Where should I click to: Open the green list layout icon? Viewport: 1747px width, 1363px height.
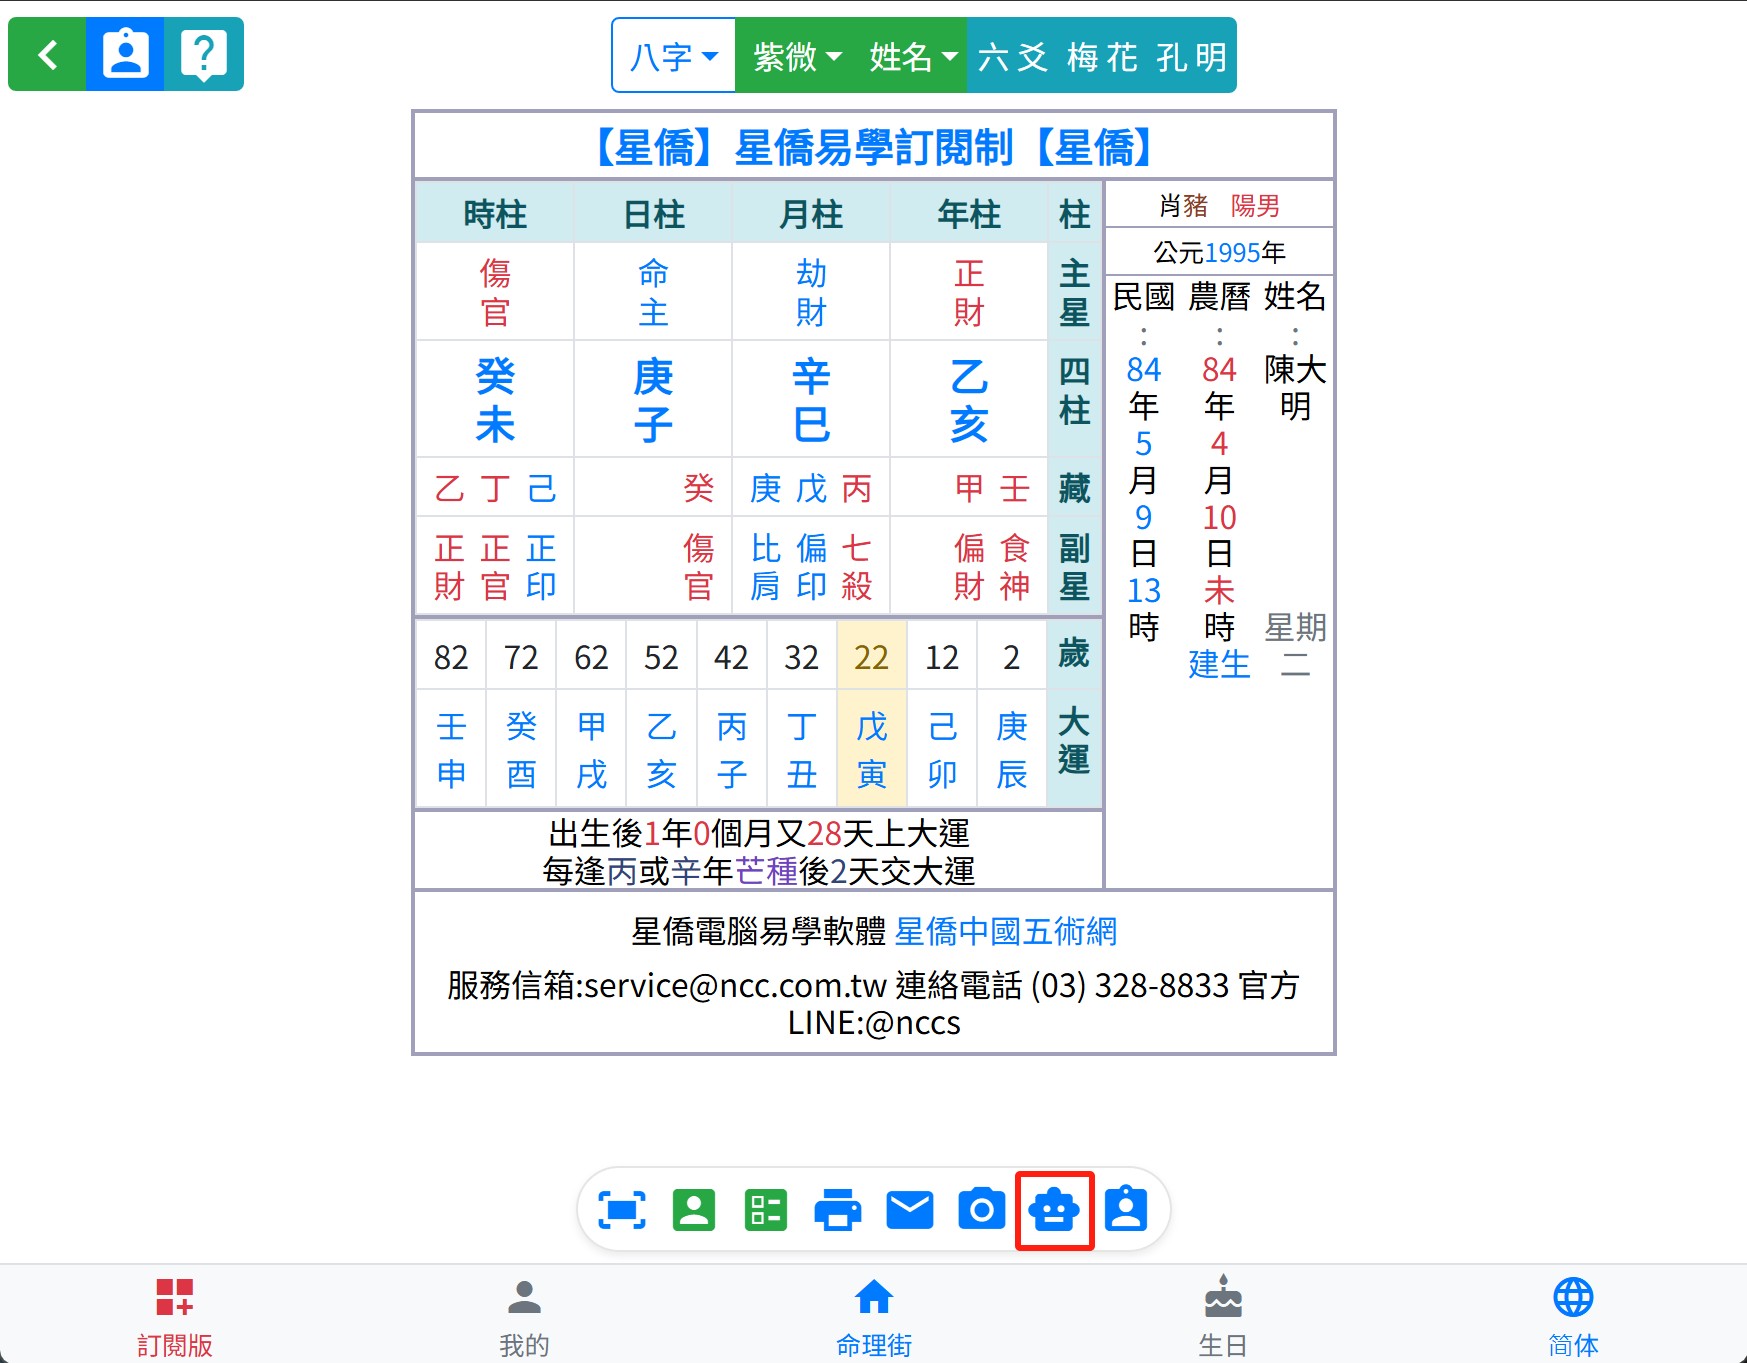(x=766, y=1210)
